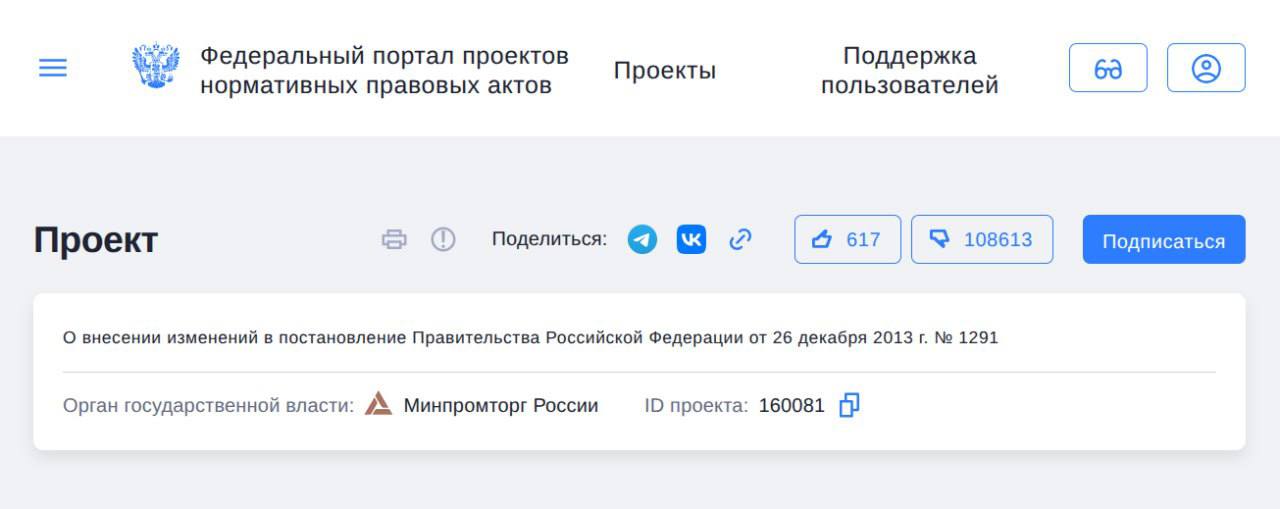This screenshot has width=1280, height=509.
Task: Open the user profile account icon
Action: click(1206, 68)
